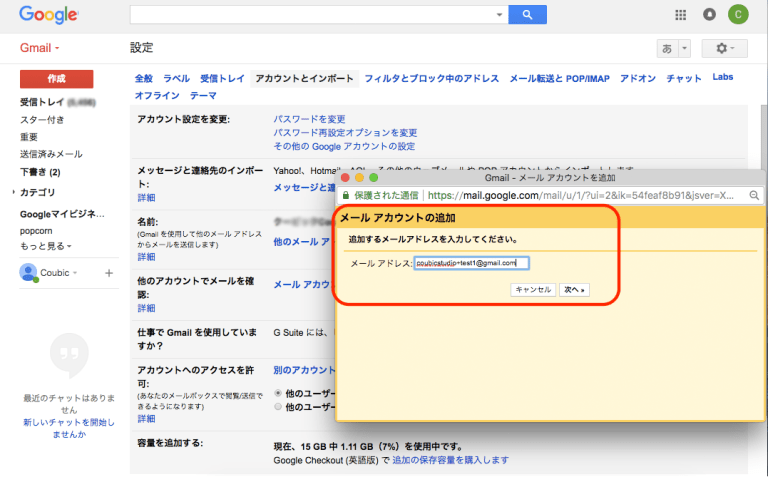Open 下書き (2) in the sidebar

click(40, 172)
